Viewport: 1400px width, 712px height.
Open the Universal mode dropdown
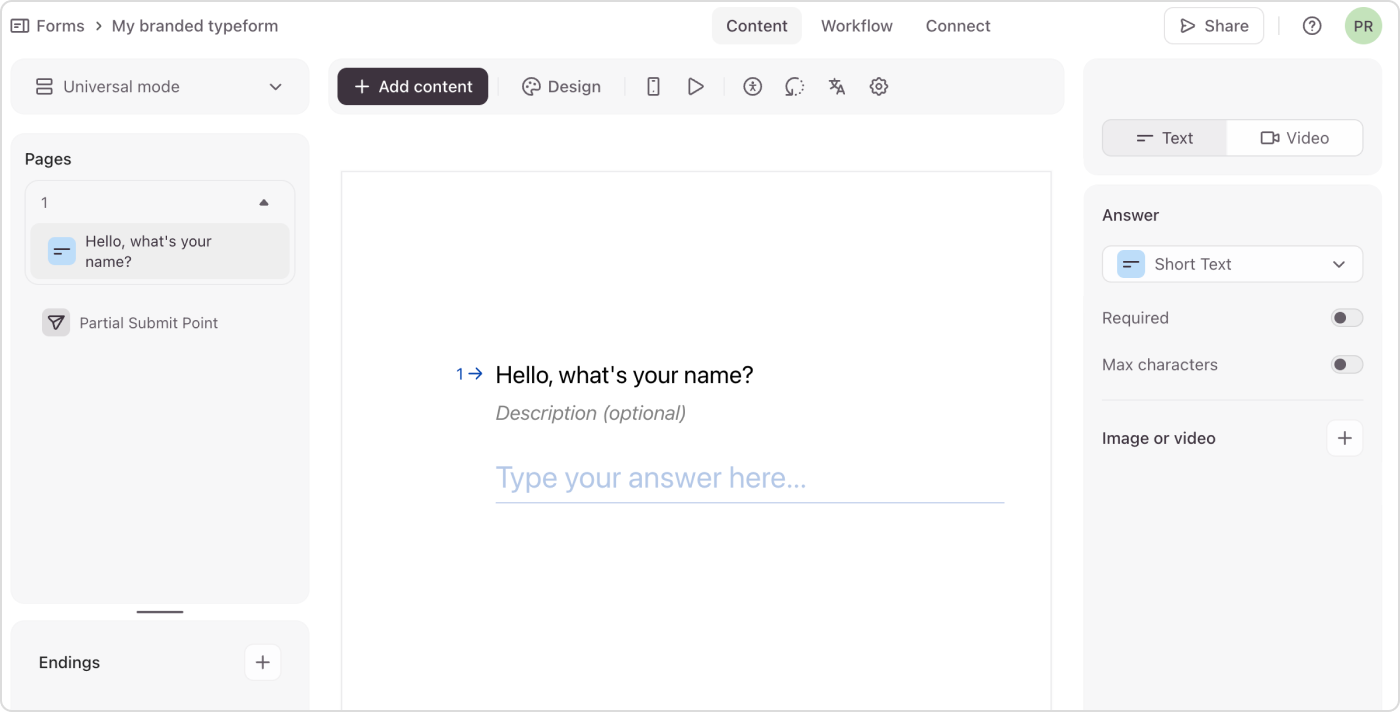[x=160, y=86]
